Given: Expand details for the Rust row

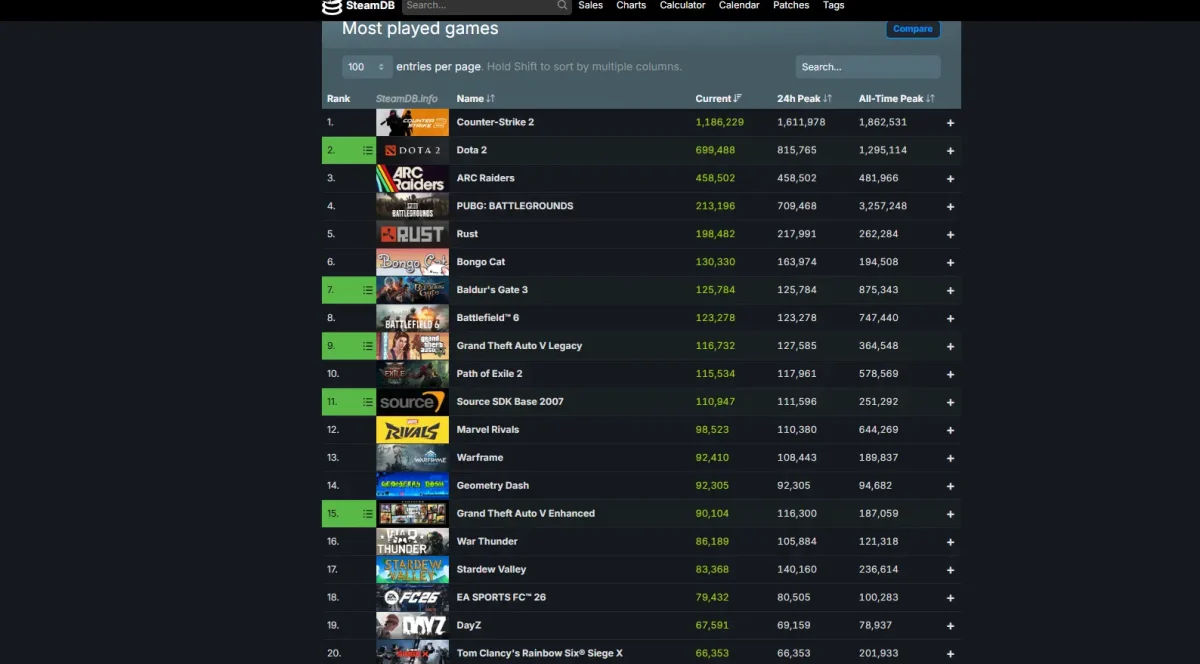Looking at the screenshot, I should click(x=950, y=233).
